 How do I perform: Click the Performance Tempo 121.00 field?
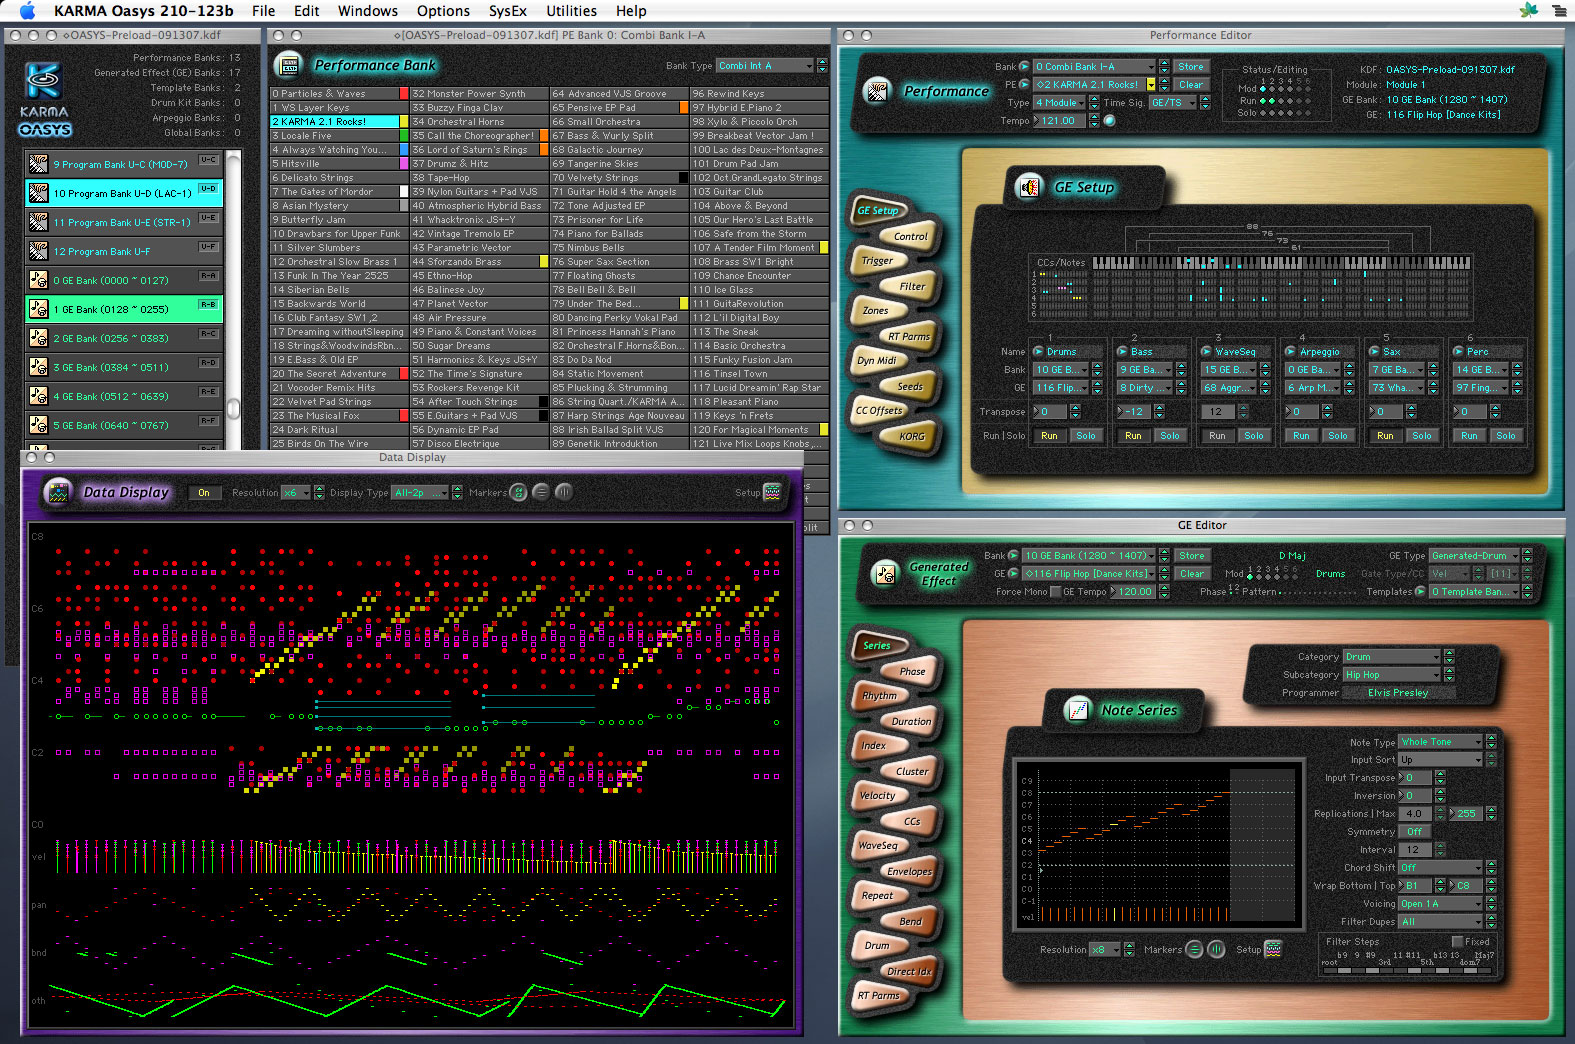click(x=1059, y=121)
